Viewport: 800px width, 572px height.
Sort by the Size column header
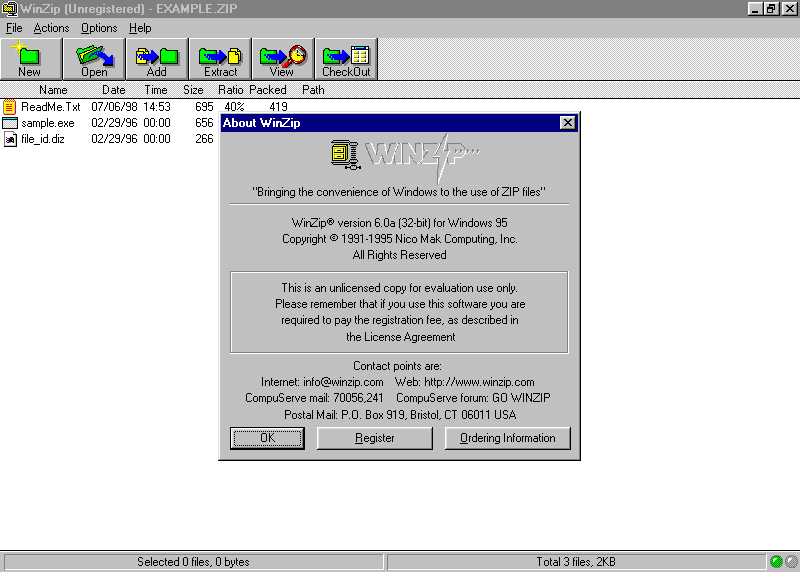click(x=193, y=90)
